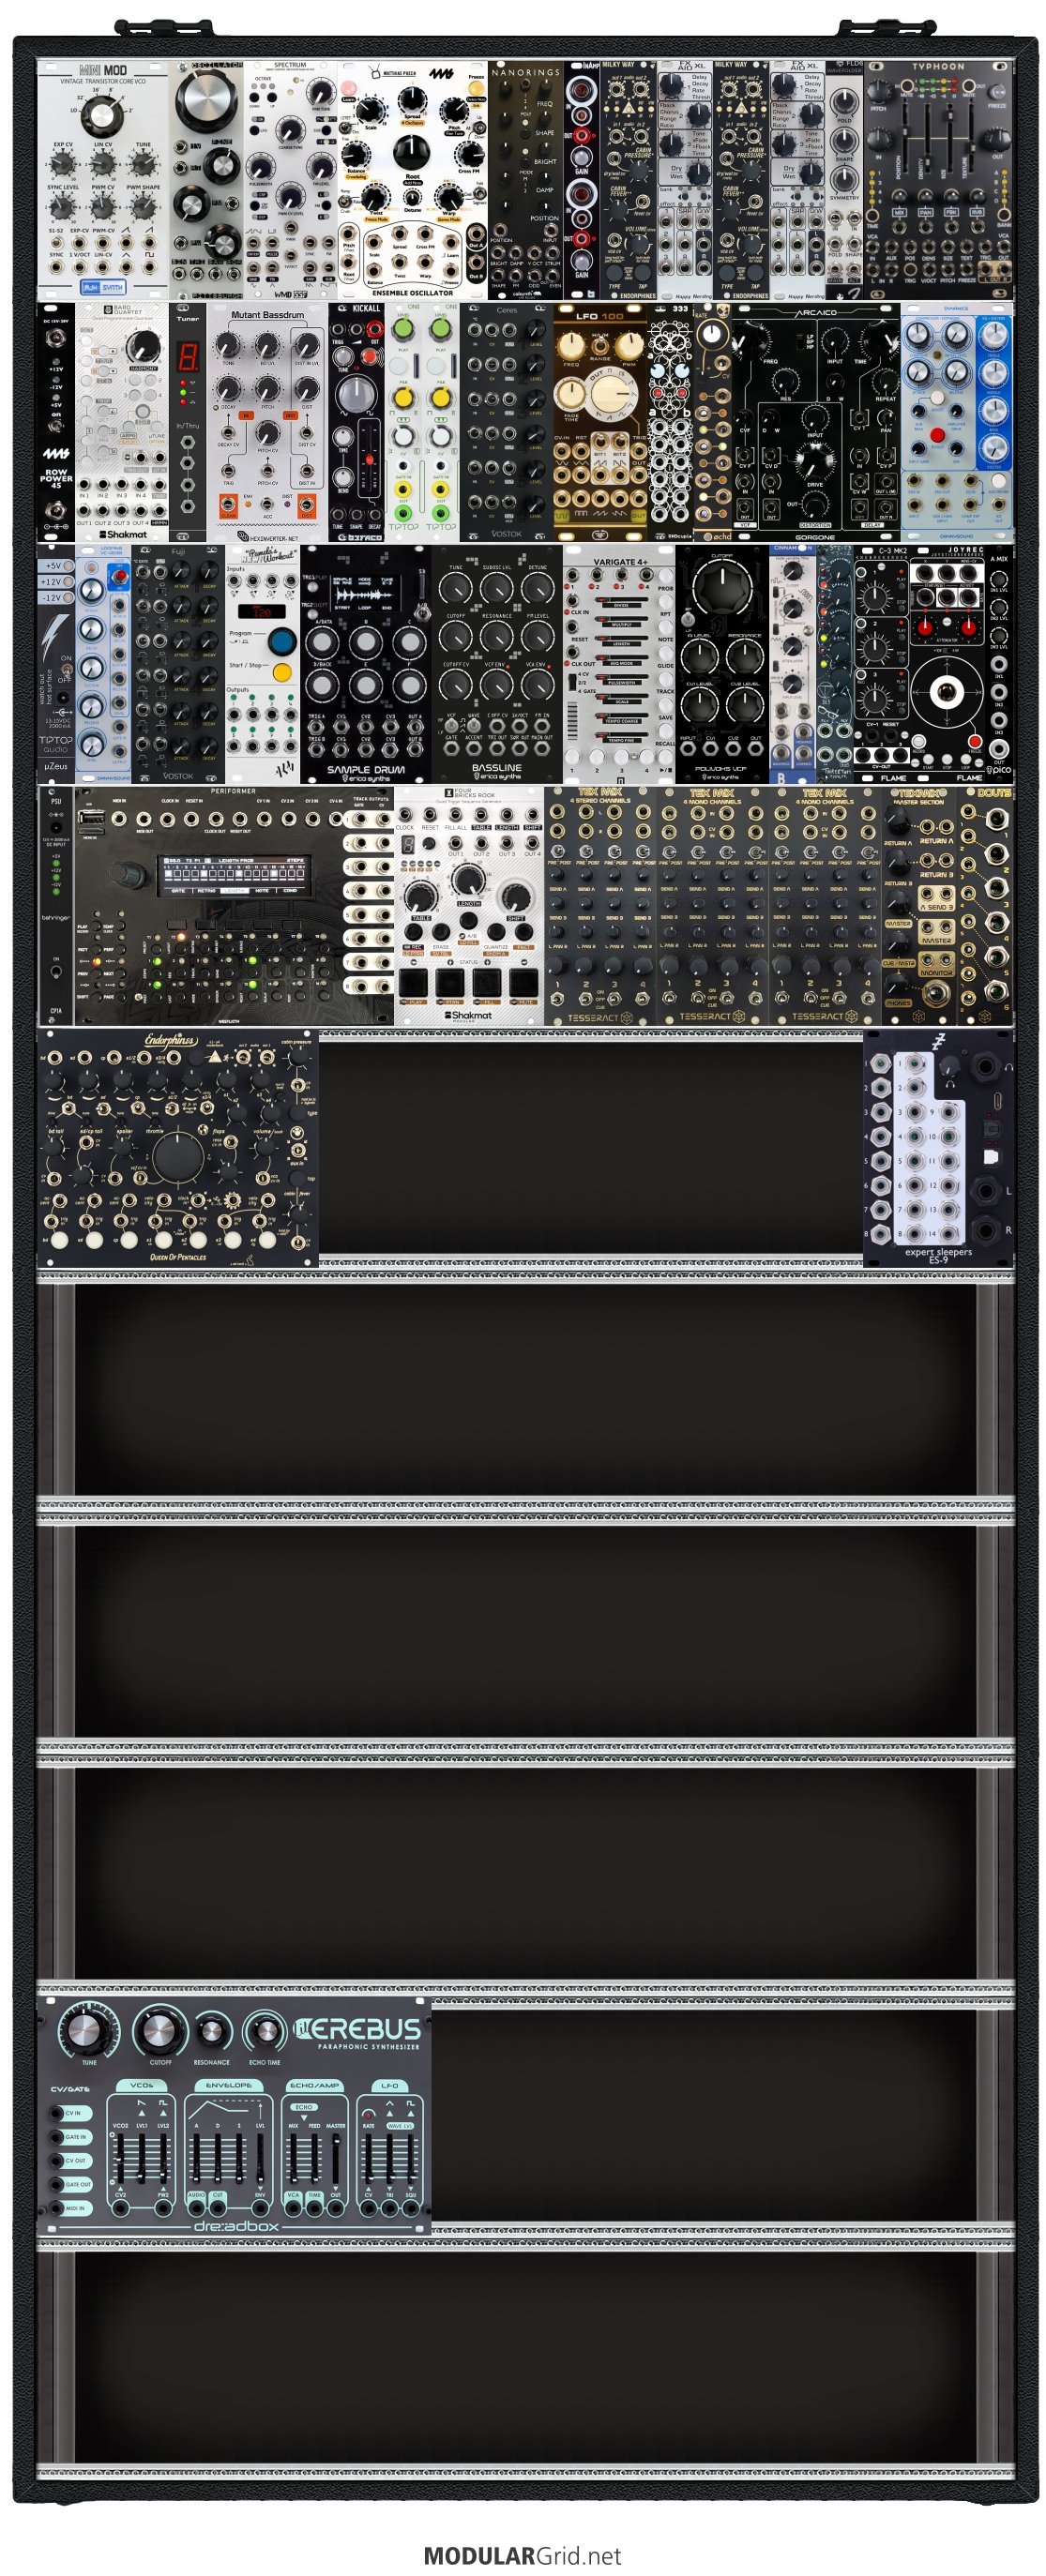The height and width of the screenshot is (2576, 1046).
Task: Click the Pico A MIX module
Action: click(999, 664)
